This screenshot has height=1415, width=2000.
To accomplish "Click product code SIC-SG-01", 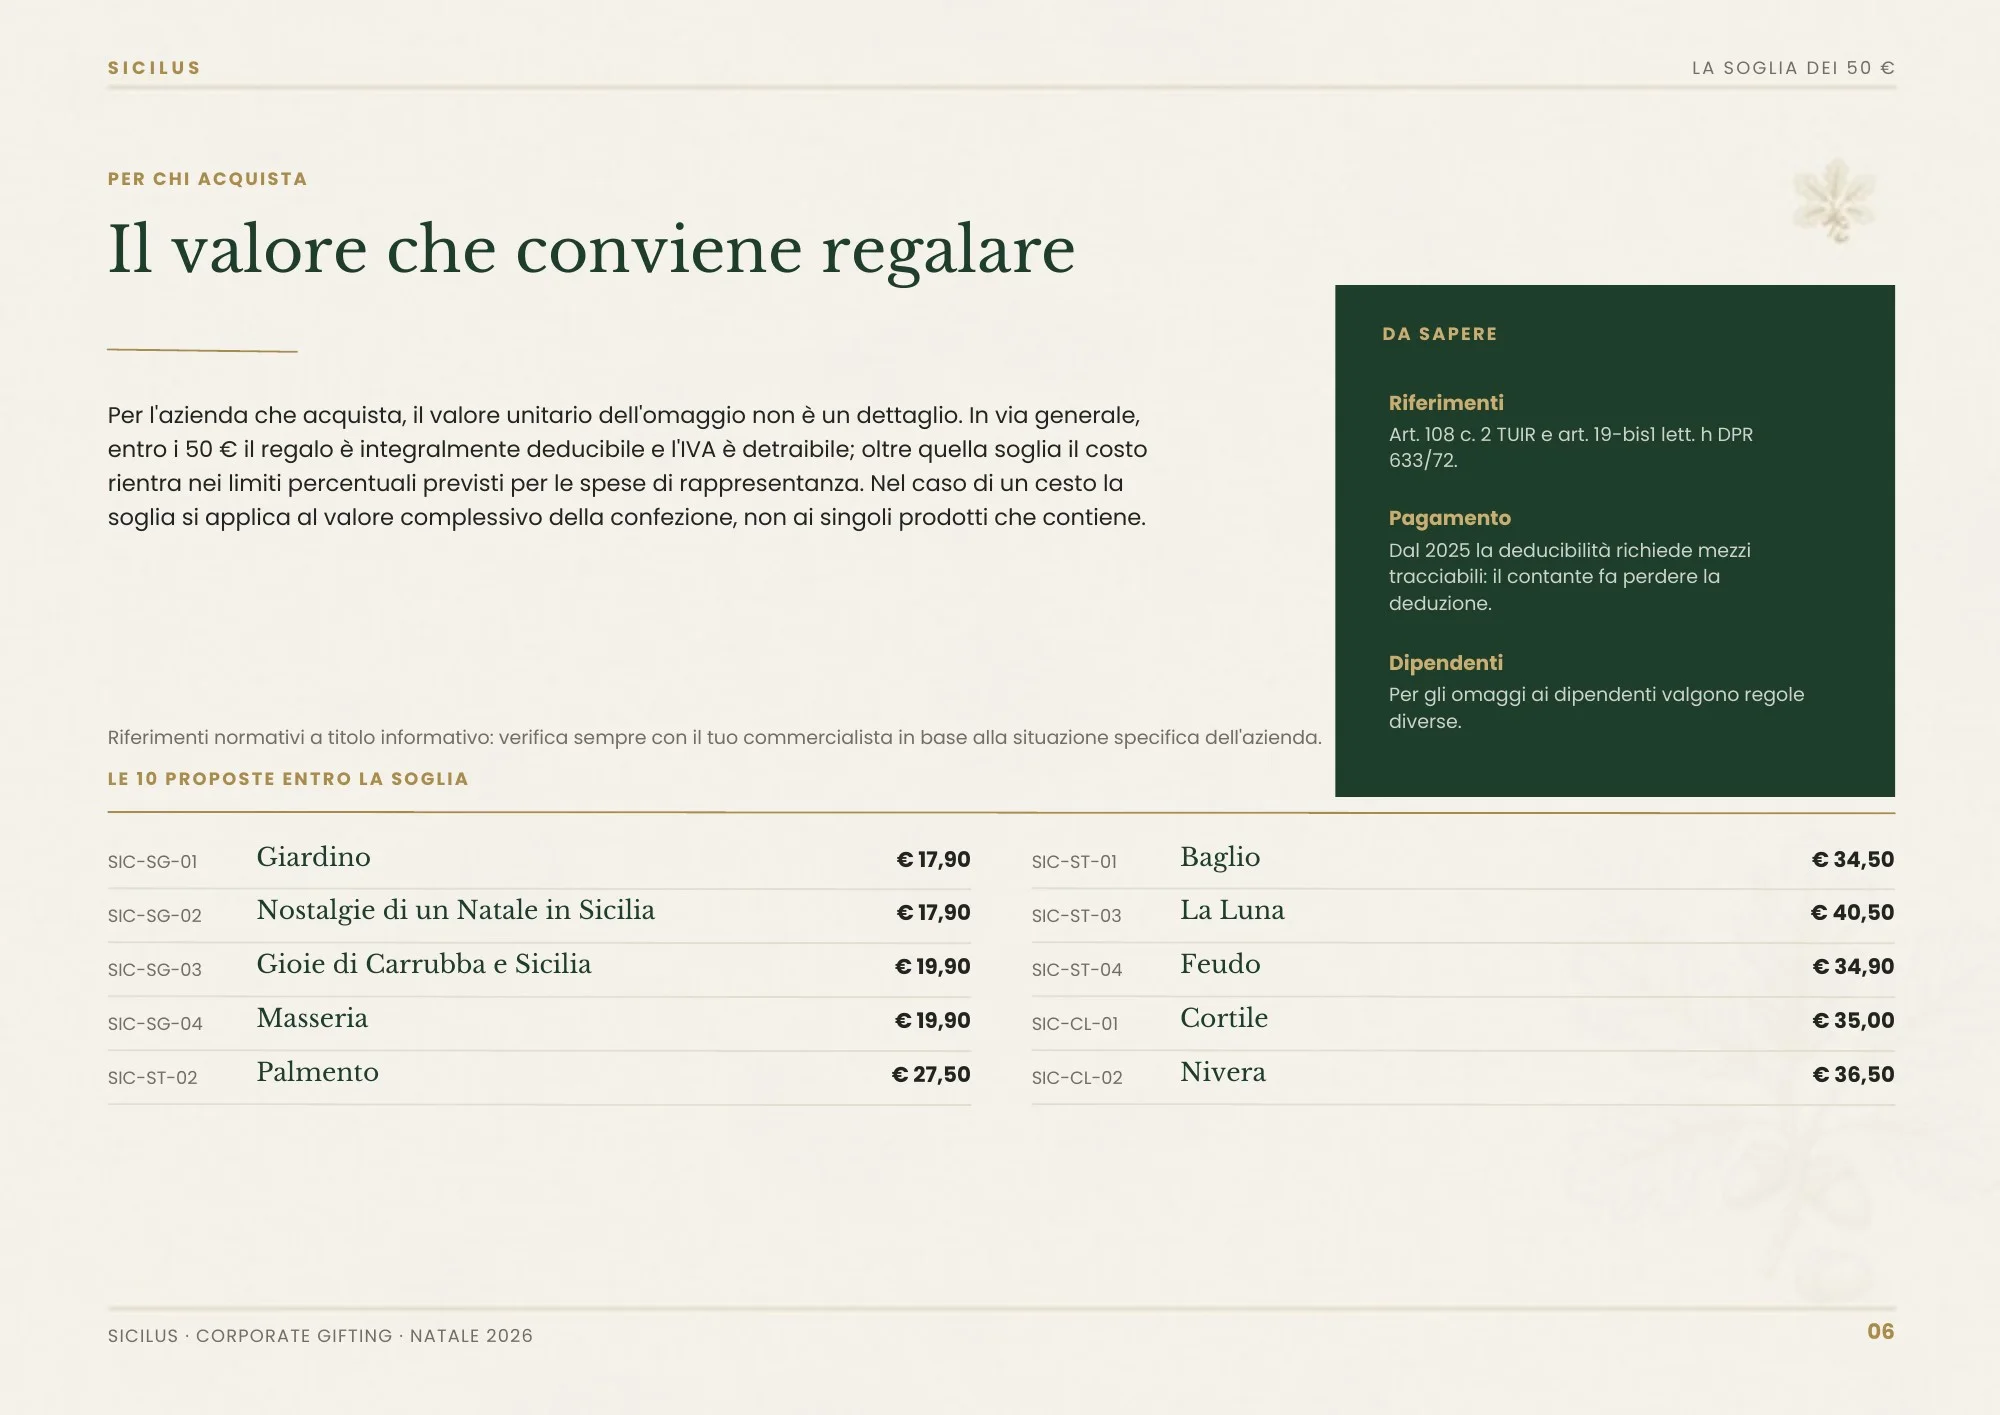I will point(153,862).
